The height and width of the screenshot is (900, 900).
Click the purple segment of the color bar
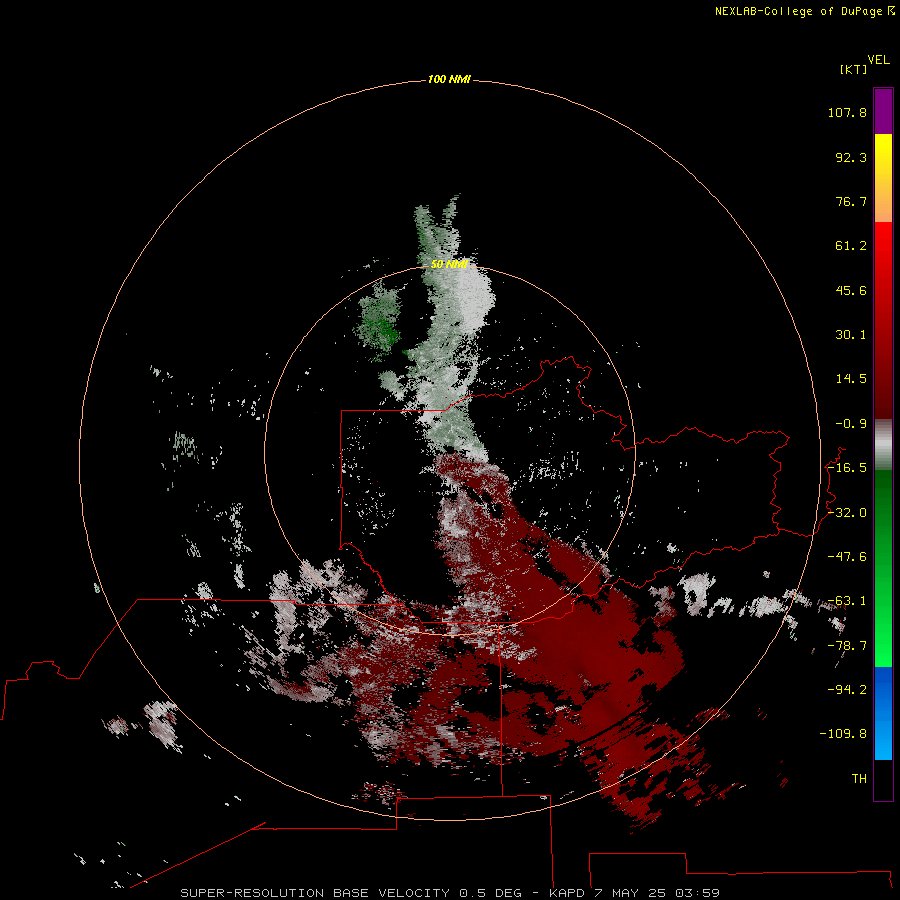pos(883,111)
